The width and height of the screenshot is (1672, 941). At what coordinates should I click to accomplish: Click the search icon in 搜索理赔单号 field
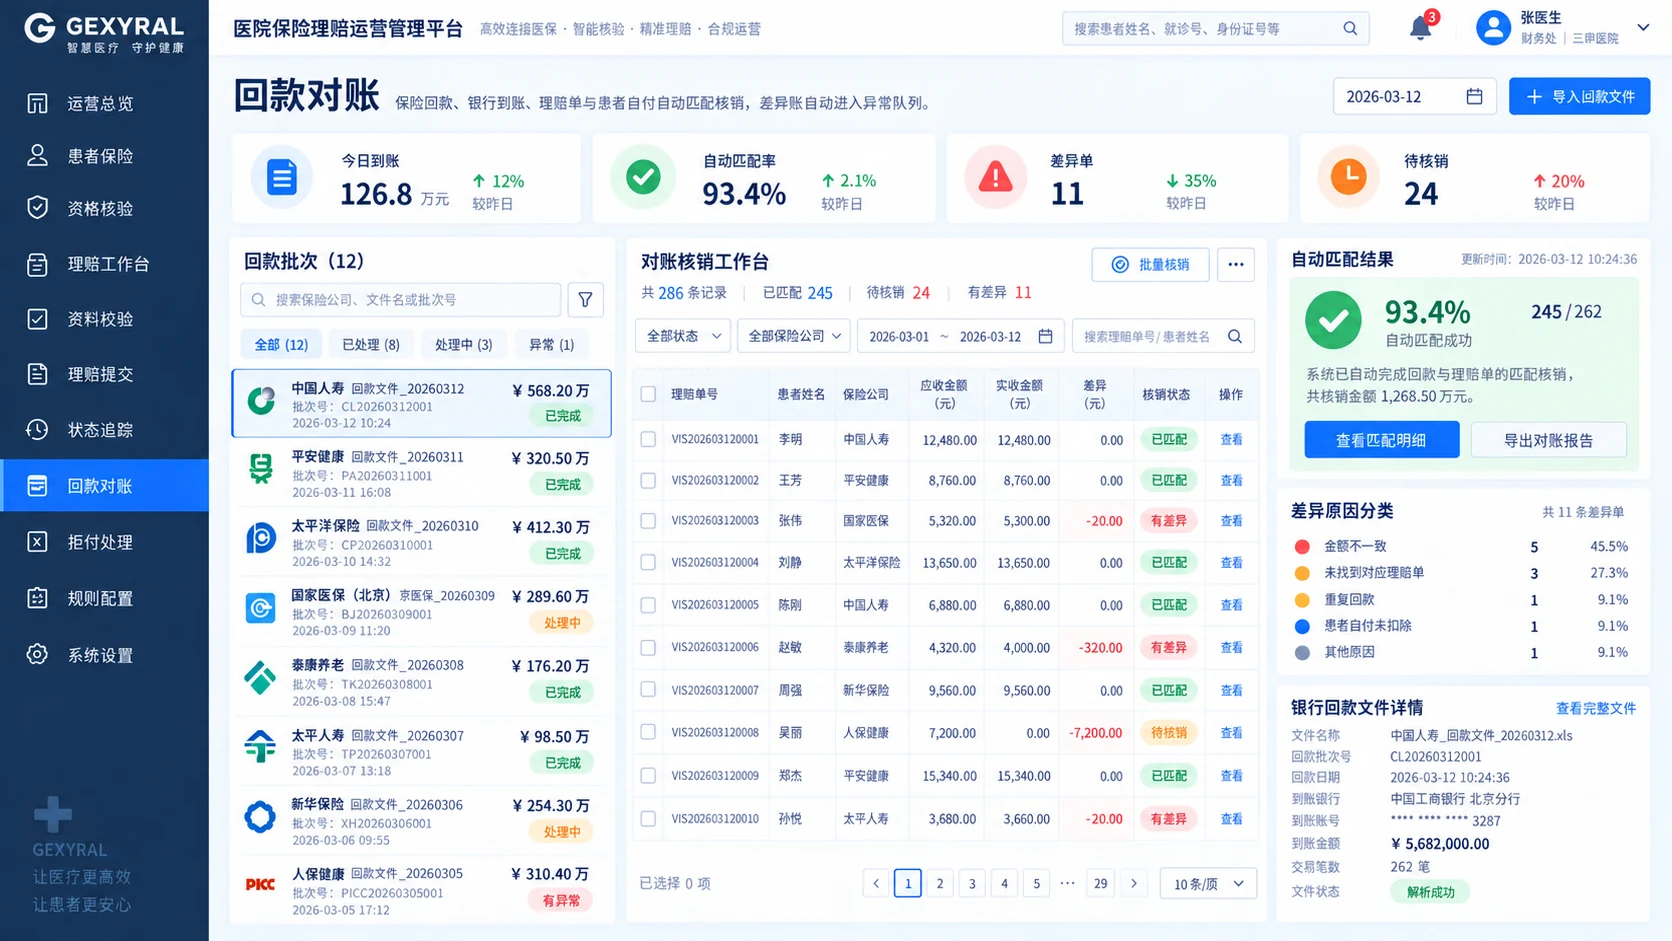tap(1235, 336)
